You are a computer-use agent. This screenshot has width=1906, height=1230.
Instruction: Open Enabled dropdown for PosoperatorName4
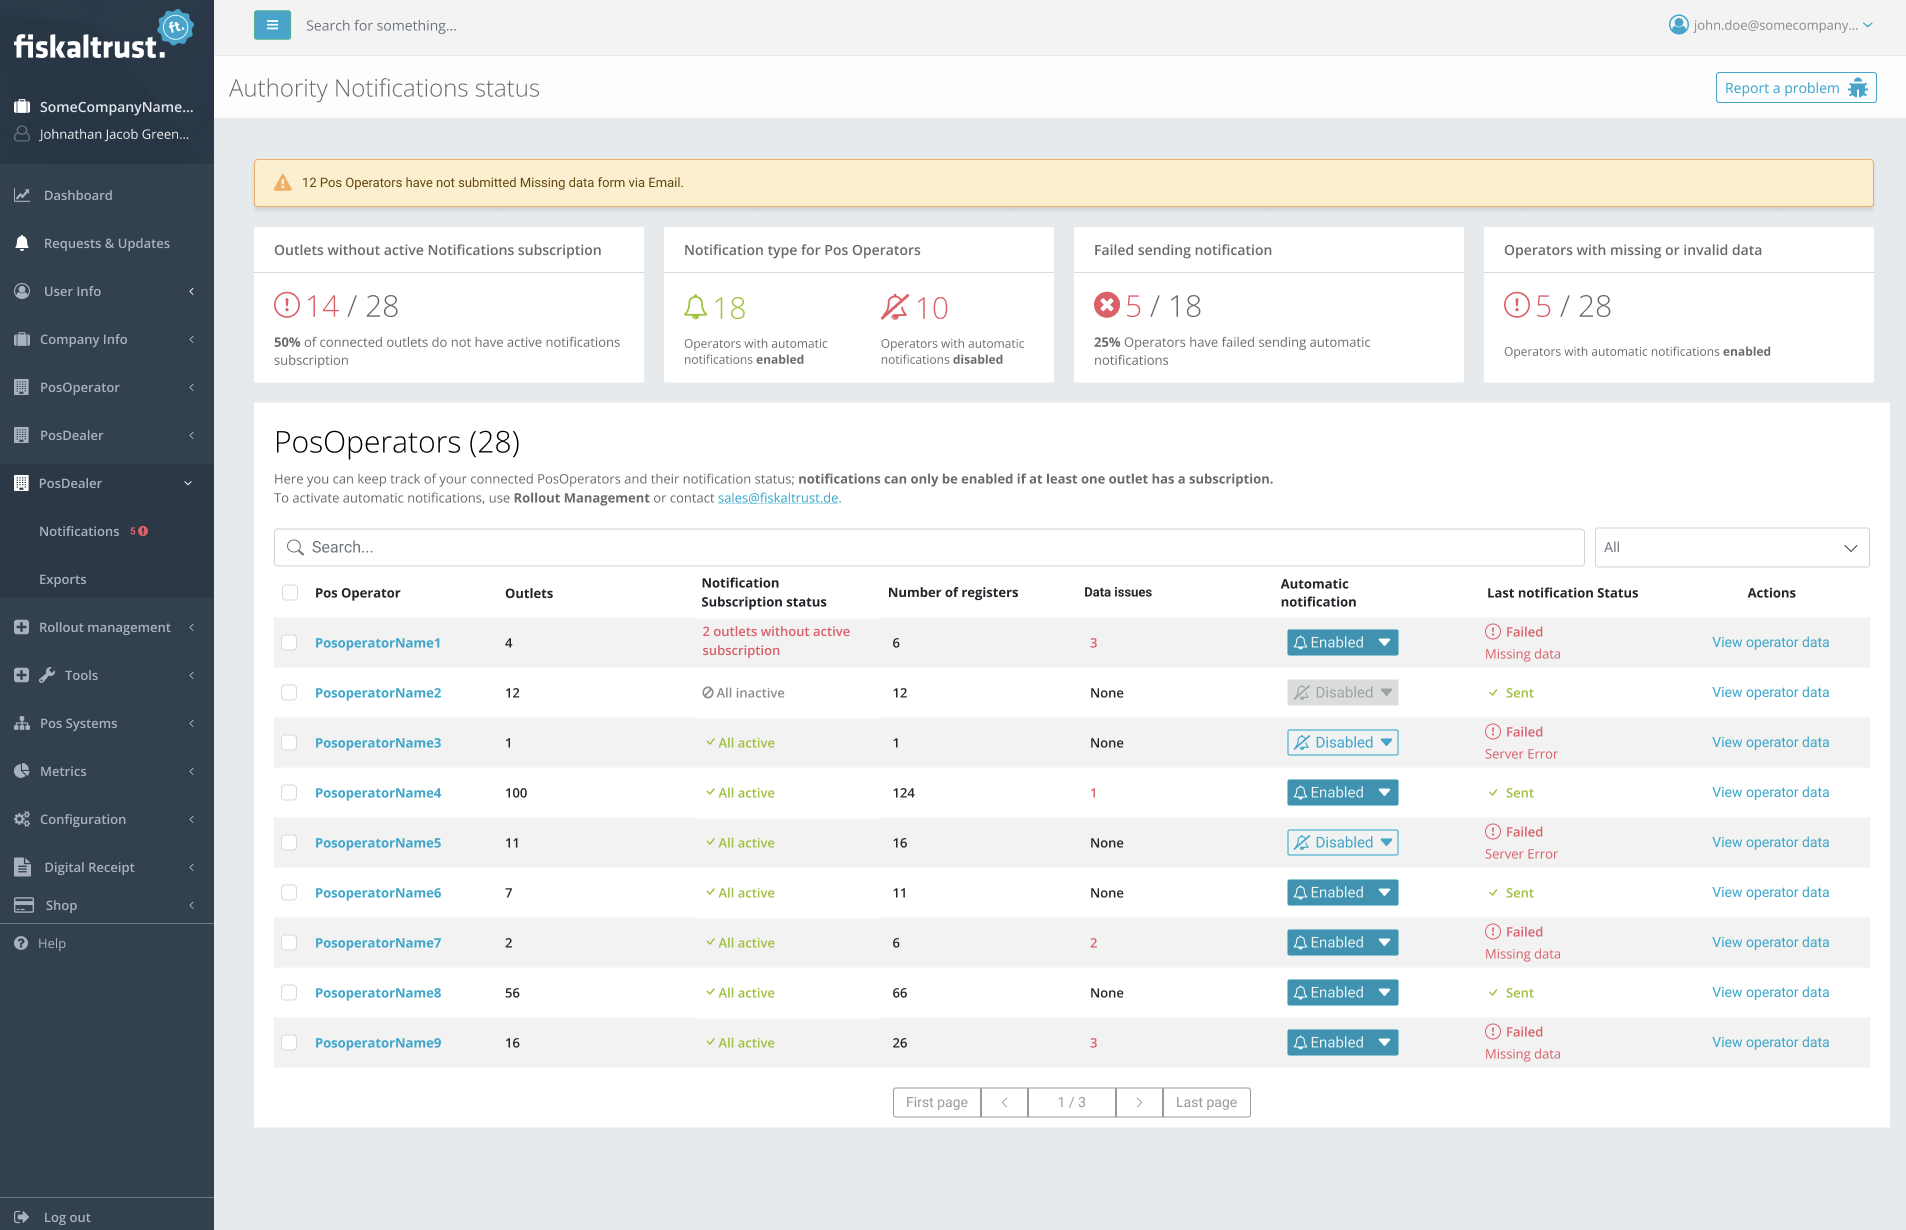point(1342,792)
